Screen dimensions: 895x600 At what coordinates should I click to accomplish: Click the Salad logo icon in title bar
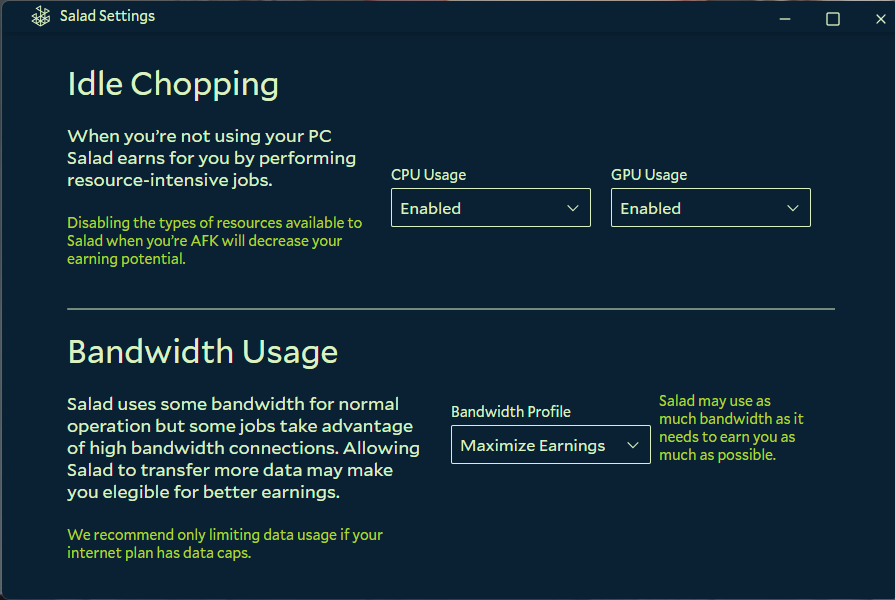click(x=41, y=17)
